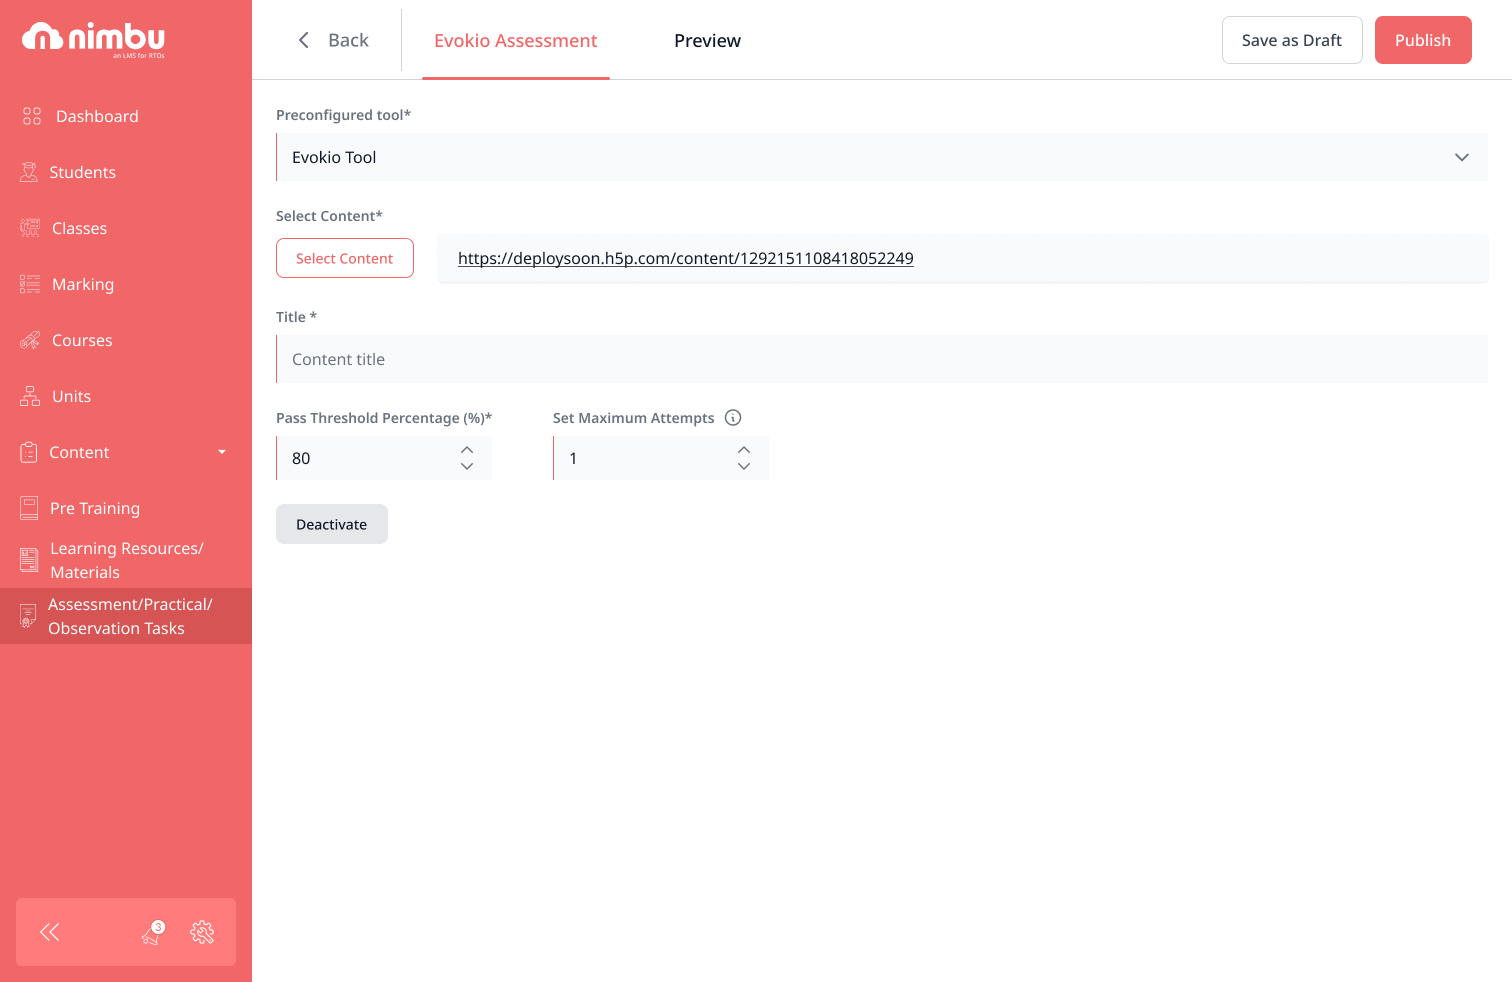
Task: Open Dashboard via its grid icon
Action: point(32,116)
